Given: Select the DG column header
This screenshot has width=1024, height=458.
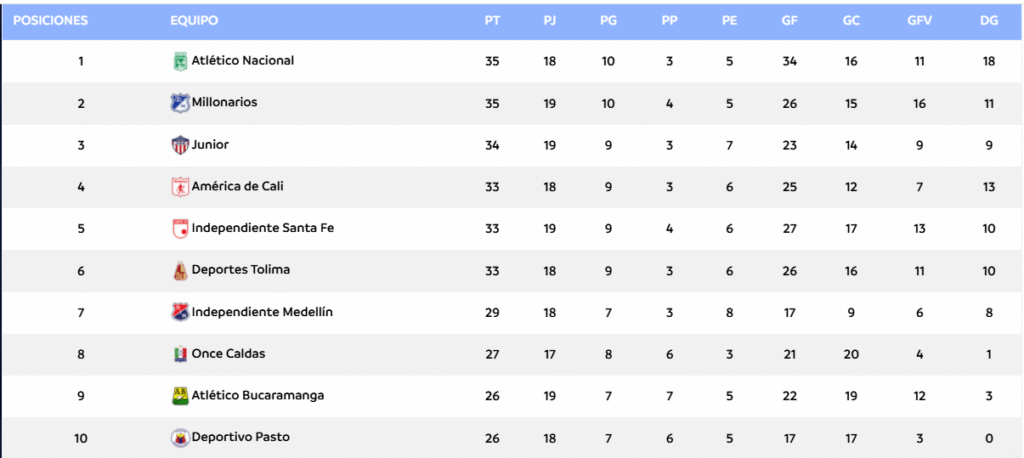Looking at the screenshot, I should tap(989, 20).
